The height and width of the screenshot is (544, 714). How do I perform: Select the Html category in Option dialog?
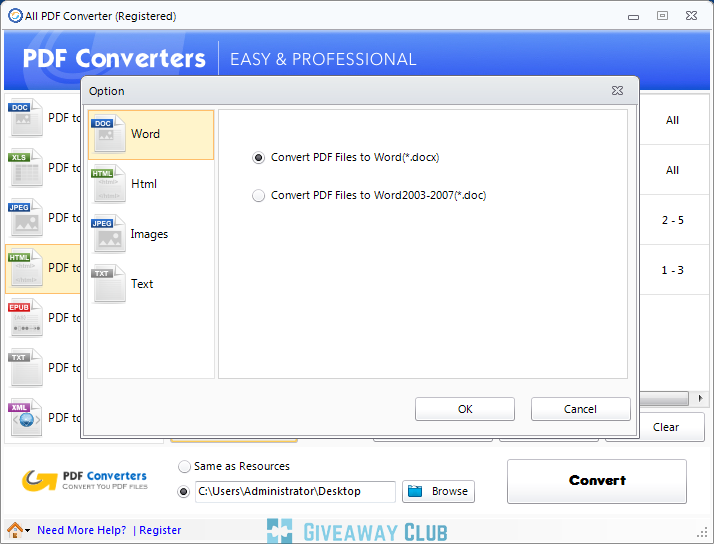(151, 184)
